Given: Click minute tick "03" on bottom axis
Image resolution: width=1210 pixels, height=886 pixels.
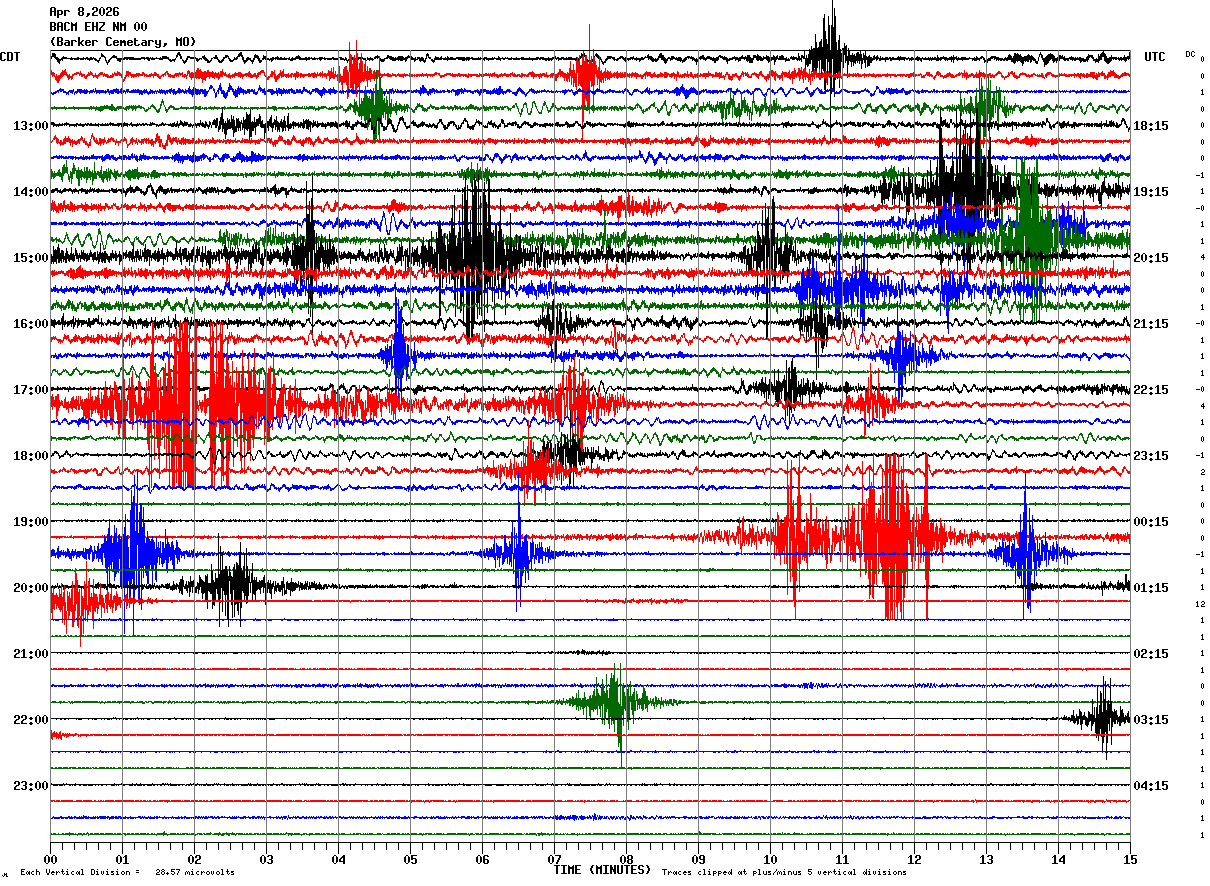Looking at the screenshot, I should (266, 859).
